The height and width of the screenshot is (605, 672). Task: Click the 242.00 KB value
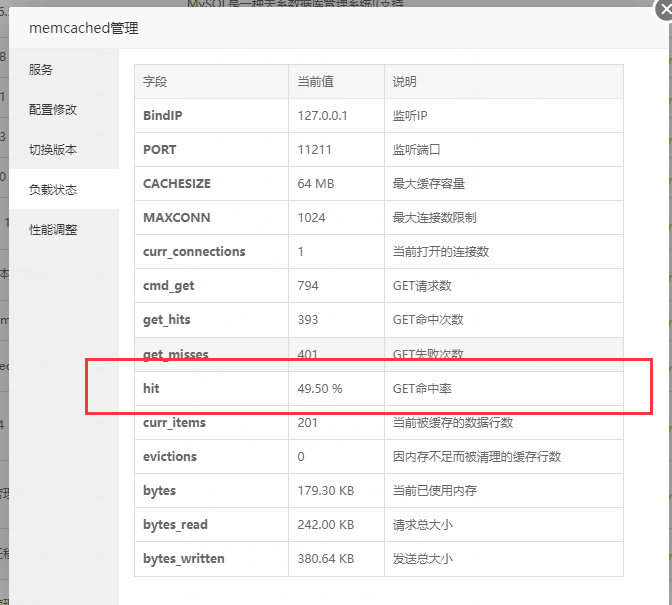click(x=326, y=524)
